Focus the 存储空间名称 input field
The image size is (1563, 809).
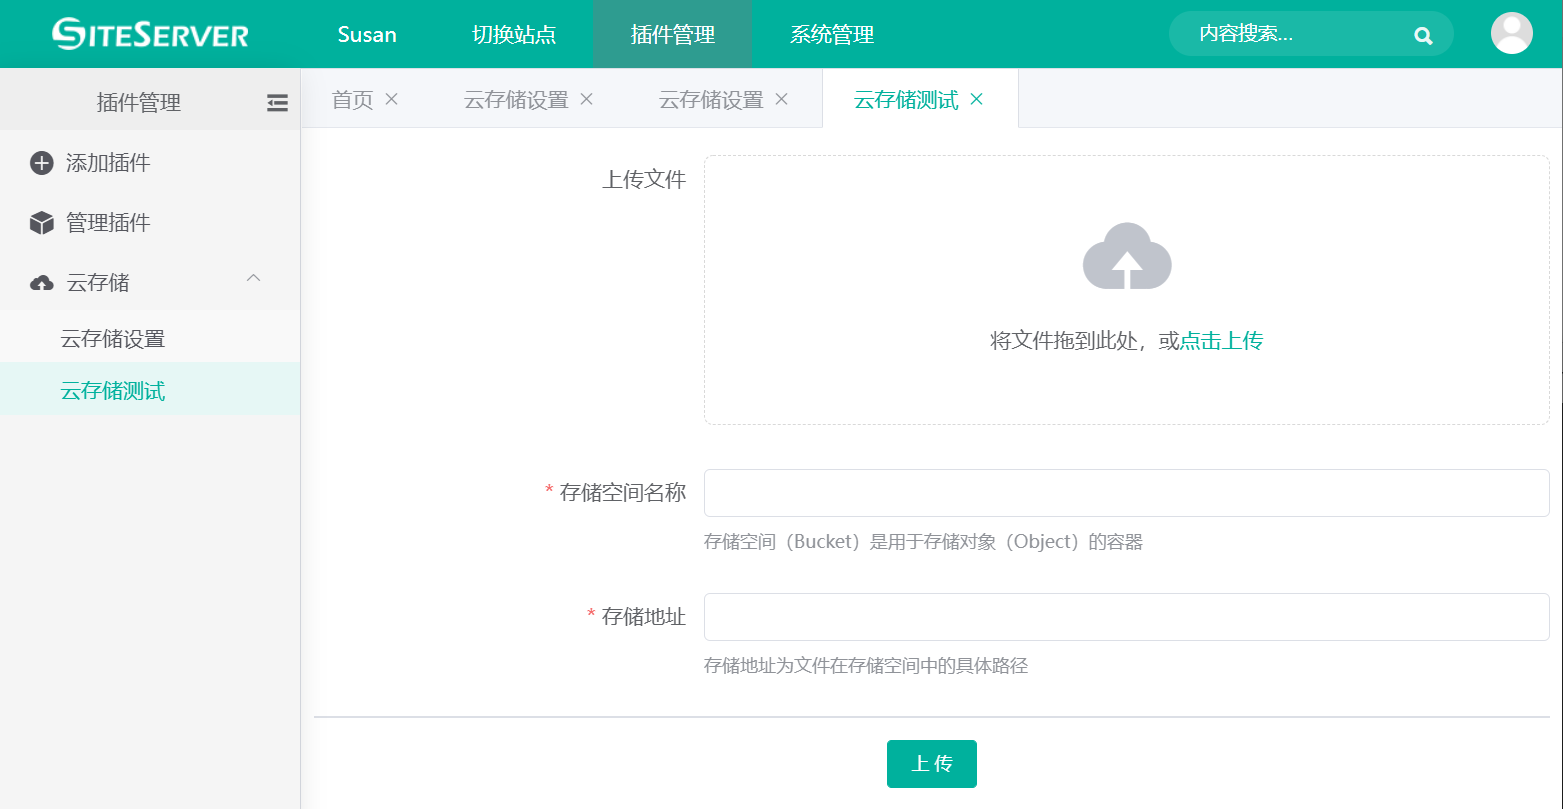tap(1126, 493)
